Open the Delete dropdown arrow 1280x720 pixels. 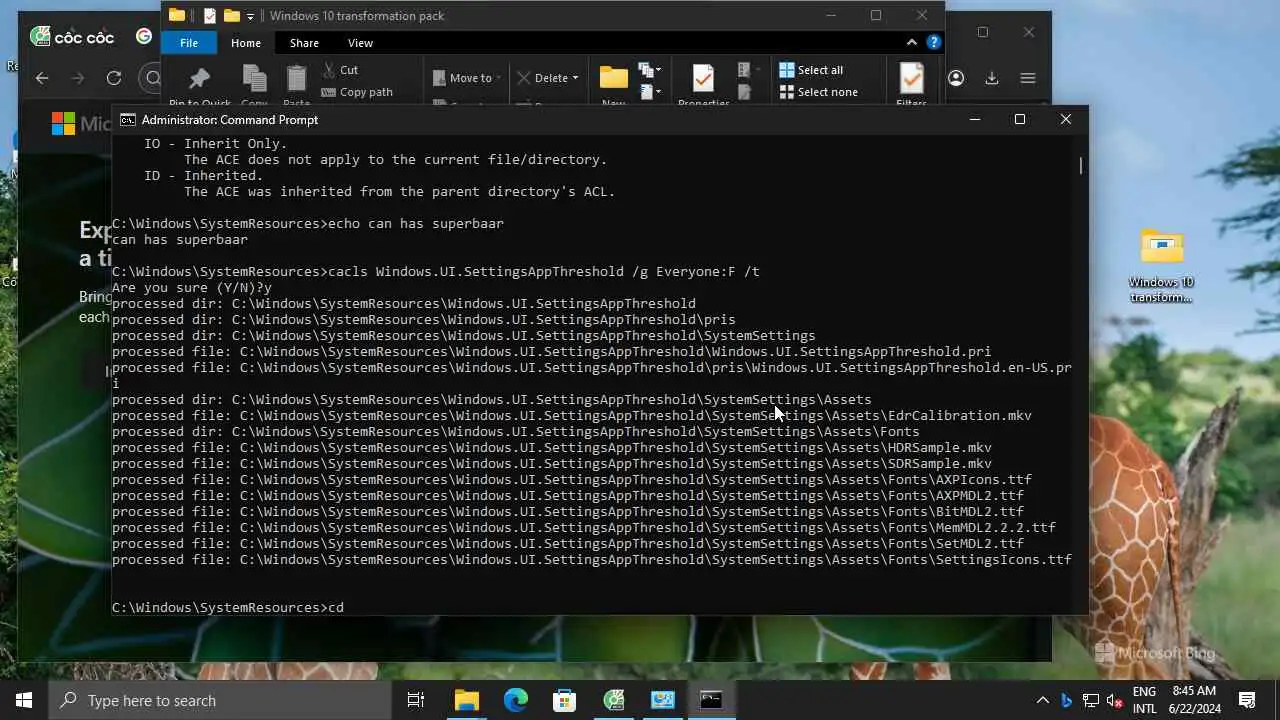(x=575, y=78)
